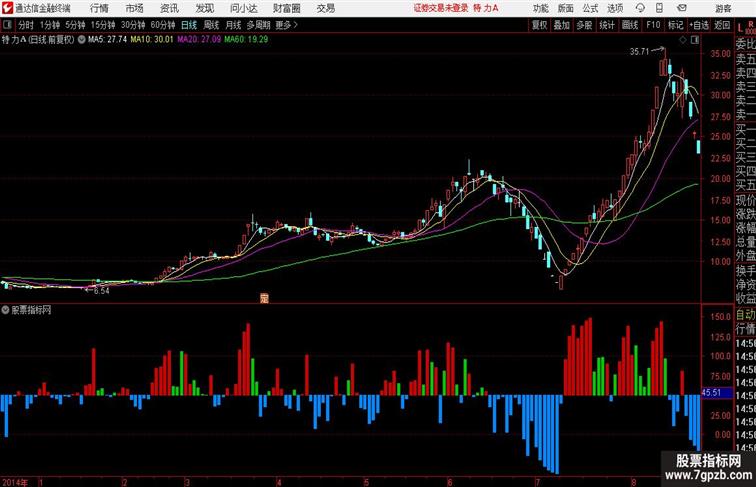This screenshot has height=487, width=756.
Task: Open the 市场 menu
Action: tap(135, 8)
